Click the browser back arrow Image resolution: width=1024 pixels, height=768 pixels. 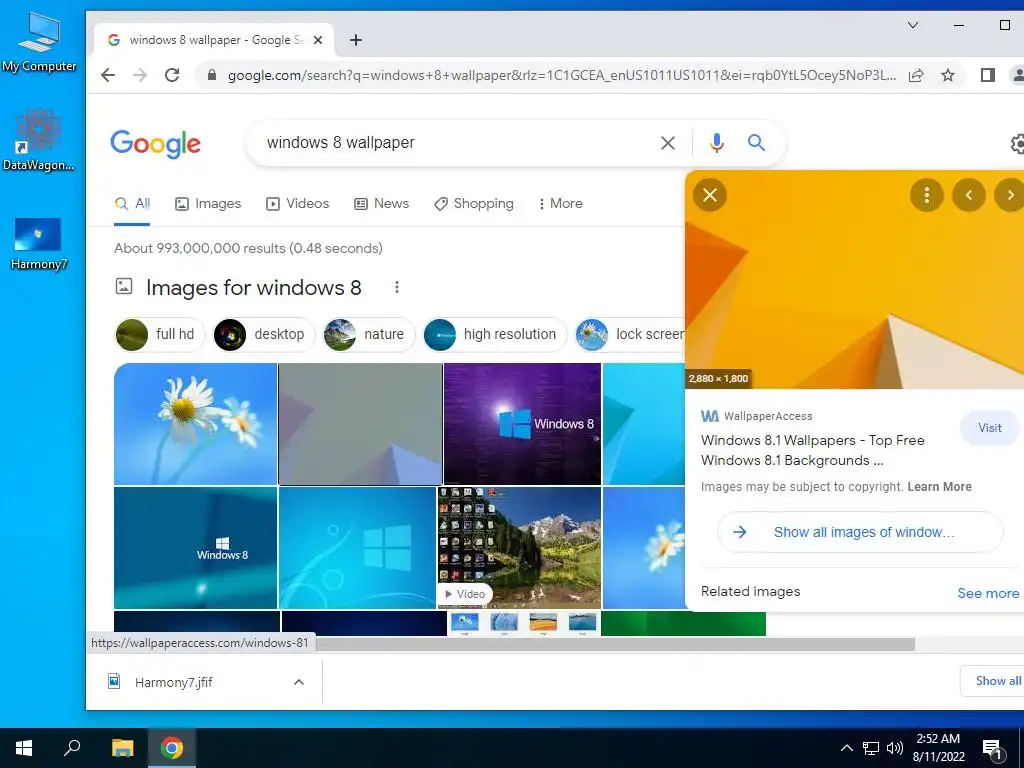click(108, 75)
